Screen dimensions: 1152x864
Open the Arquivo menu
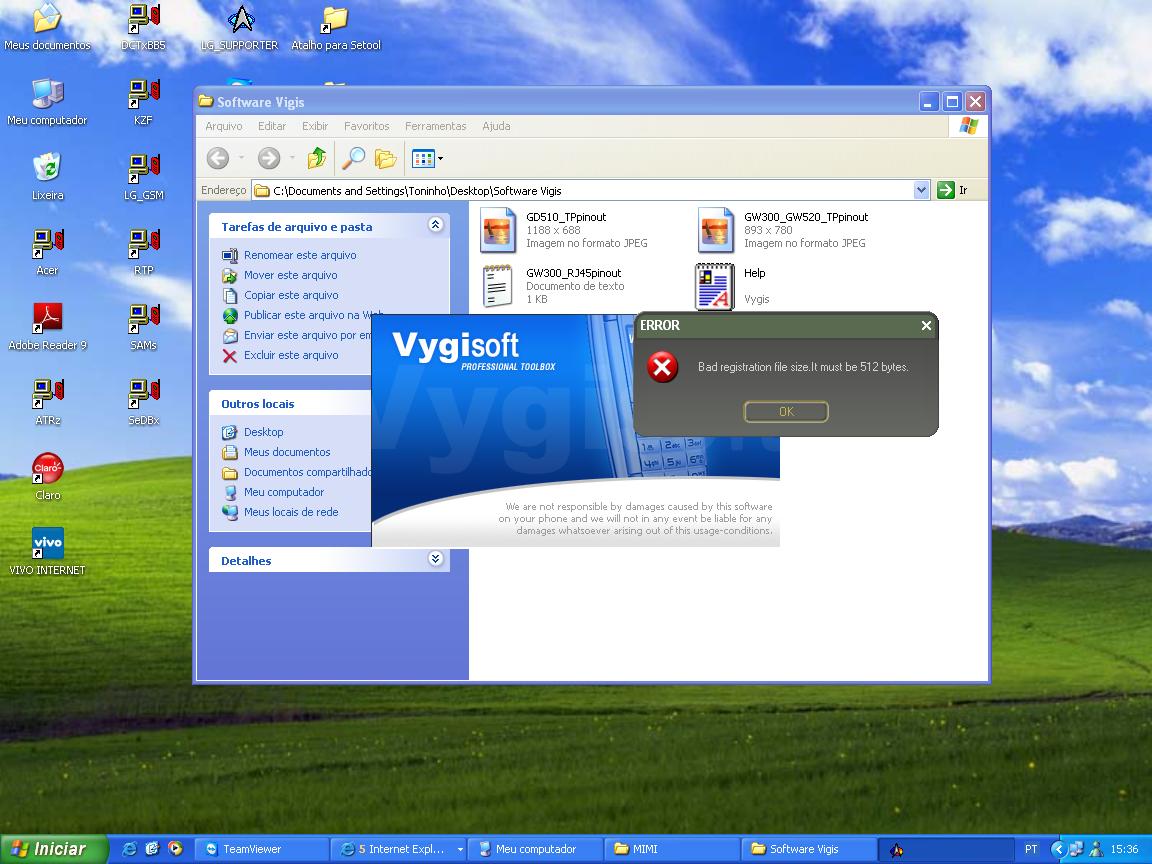coord(223,126)
